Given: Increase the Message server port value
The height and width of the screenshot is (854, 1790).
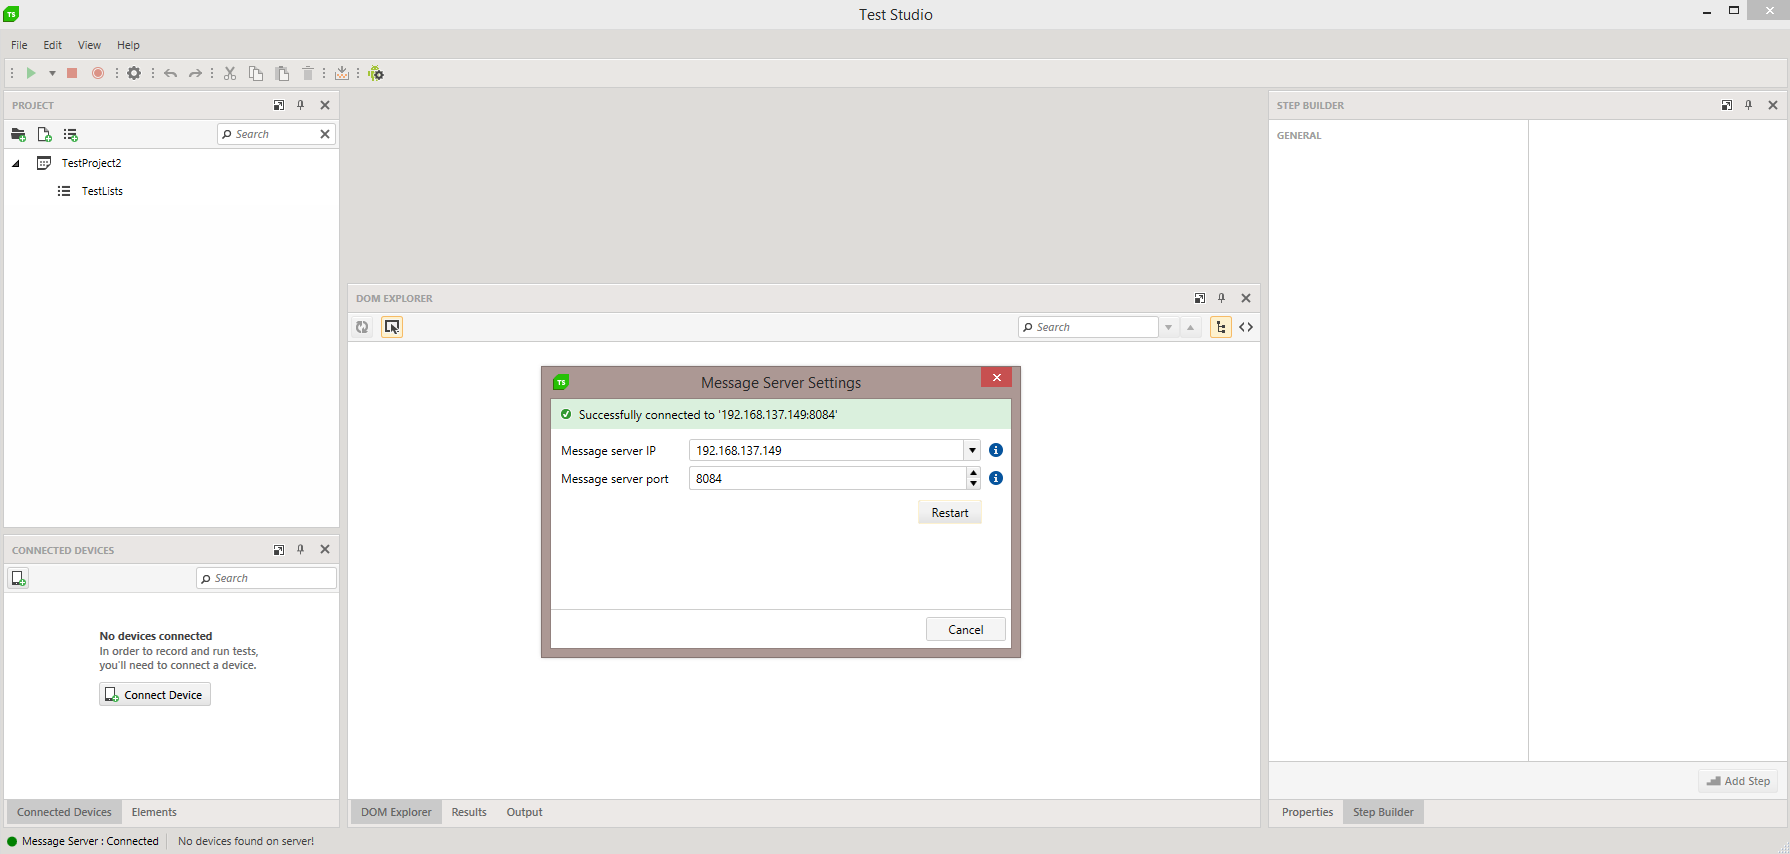Looking at the screenshot, I should tap(974, 472).
